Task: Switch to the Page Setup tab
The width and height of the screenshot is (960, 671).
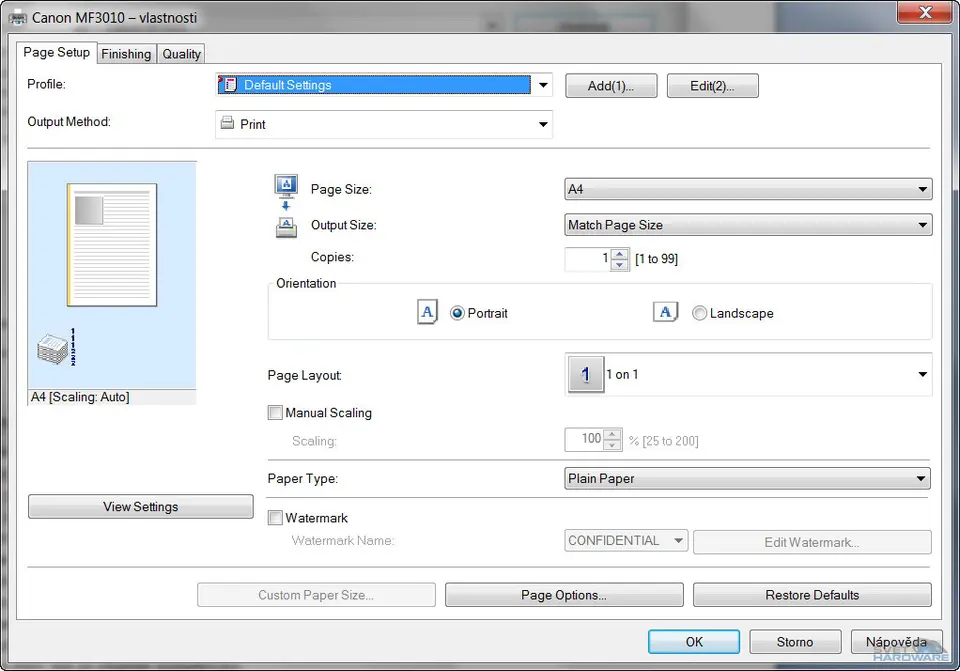Action: click(56, 52)
